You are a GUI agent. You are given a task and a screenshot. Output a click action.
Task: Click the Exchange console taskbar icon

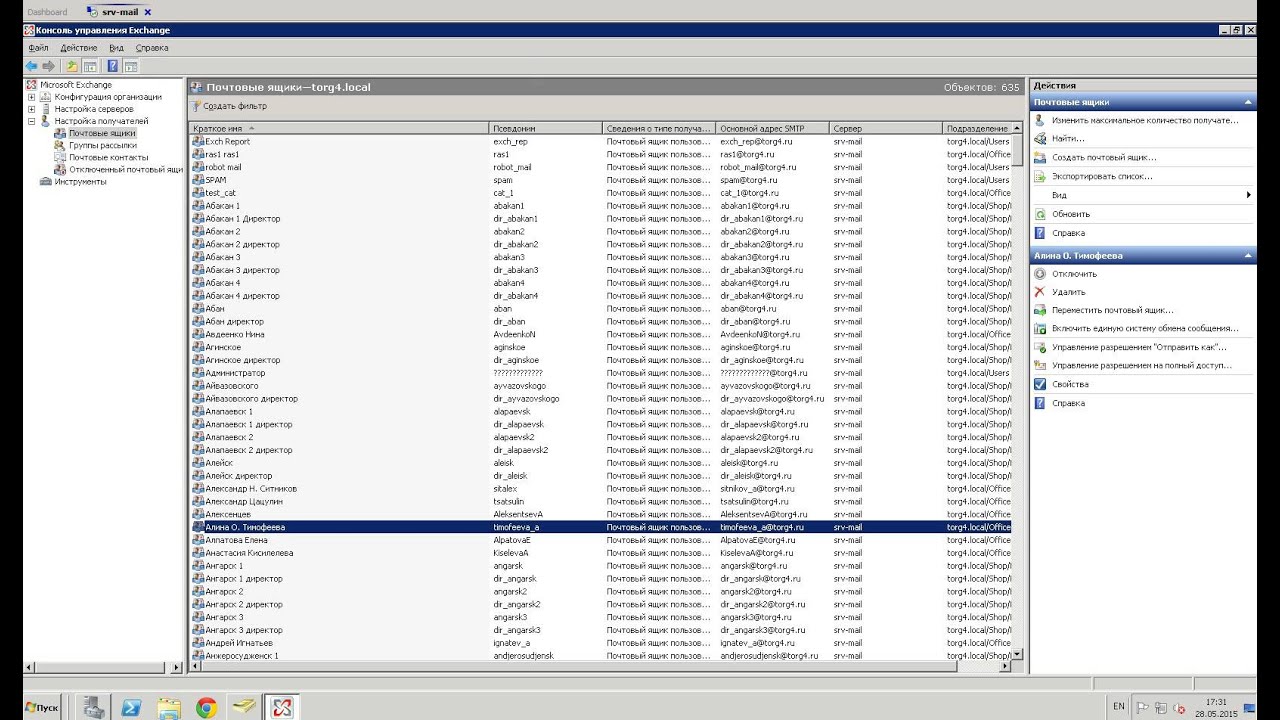coord(282,707)
